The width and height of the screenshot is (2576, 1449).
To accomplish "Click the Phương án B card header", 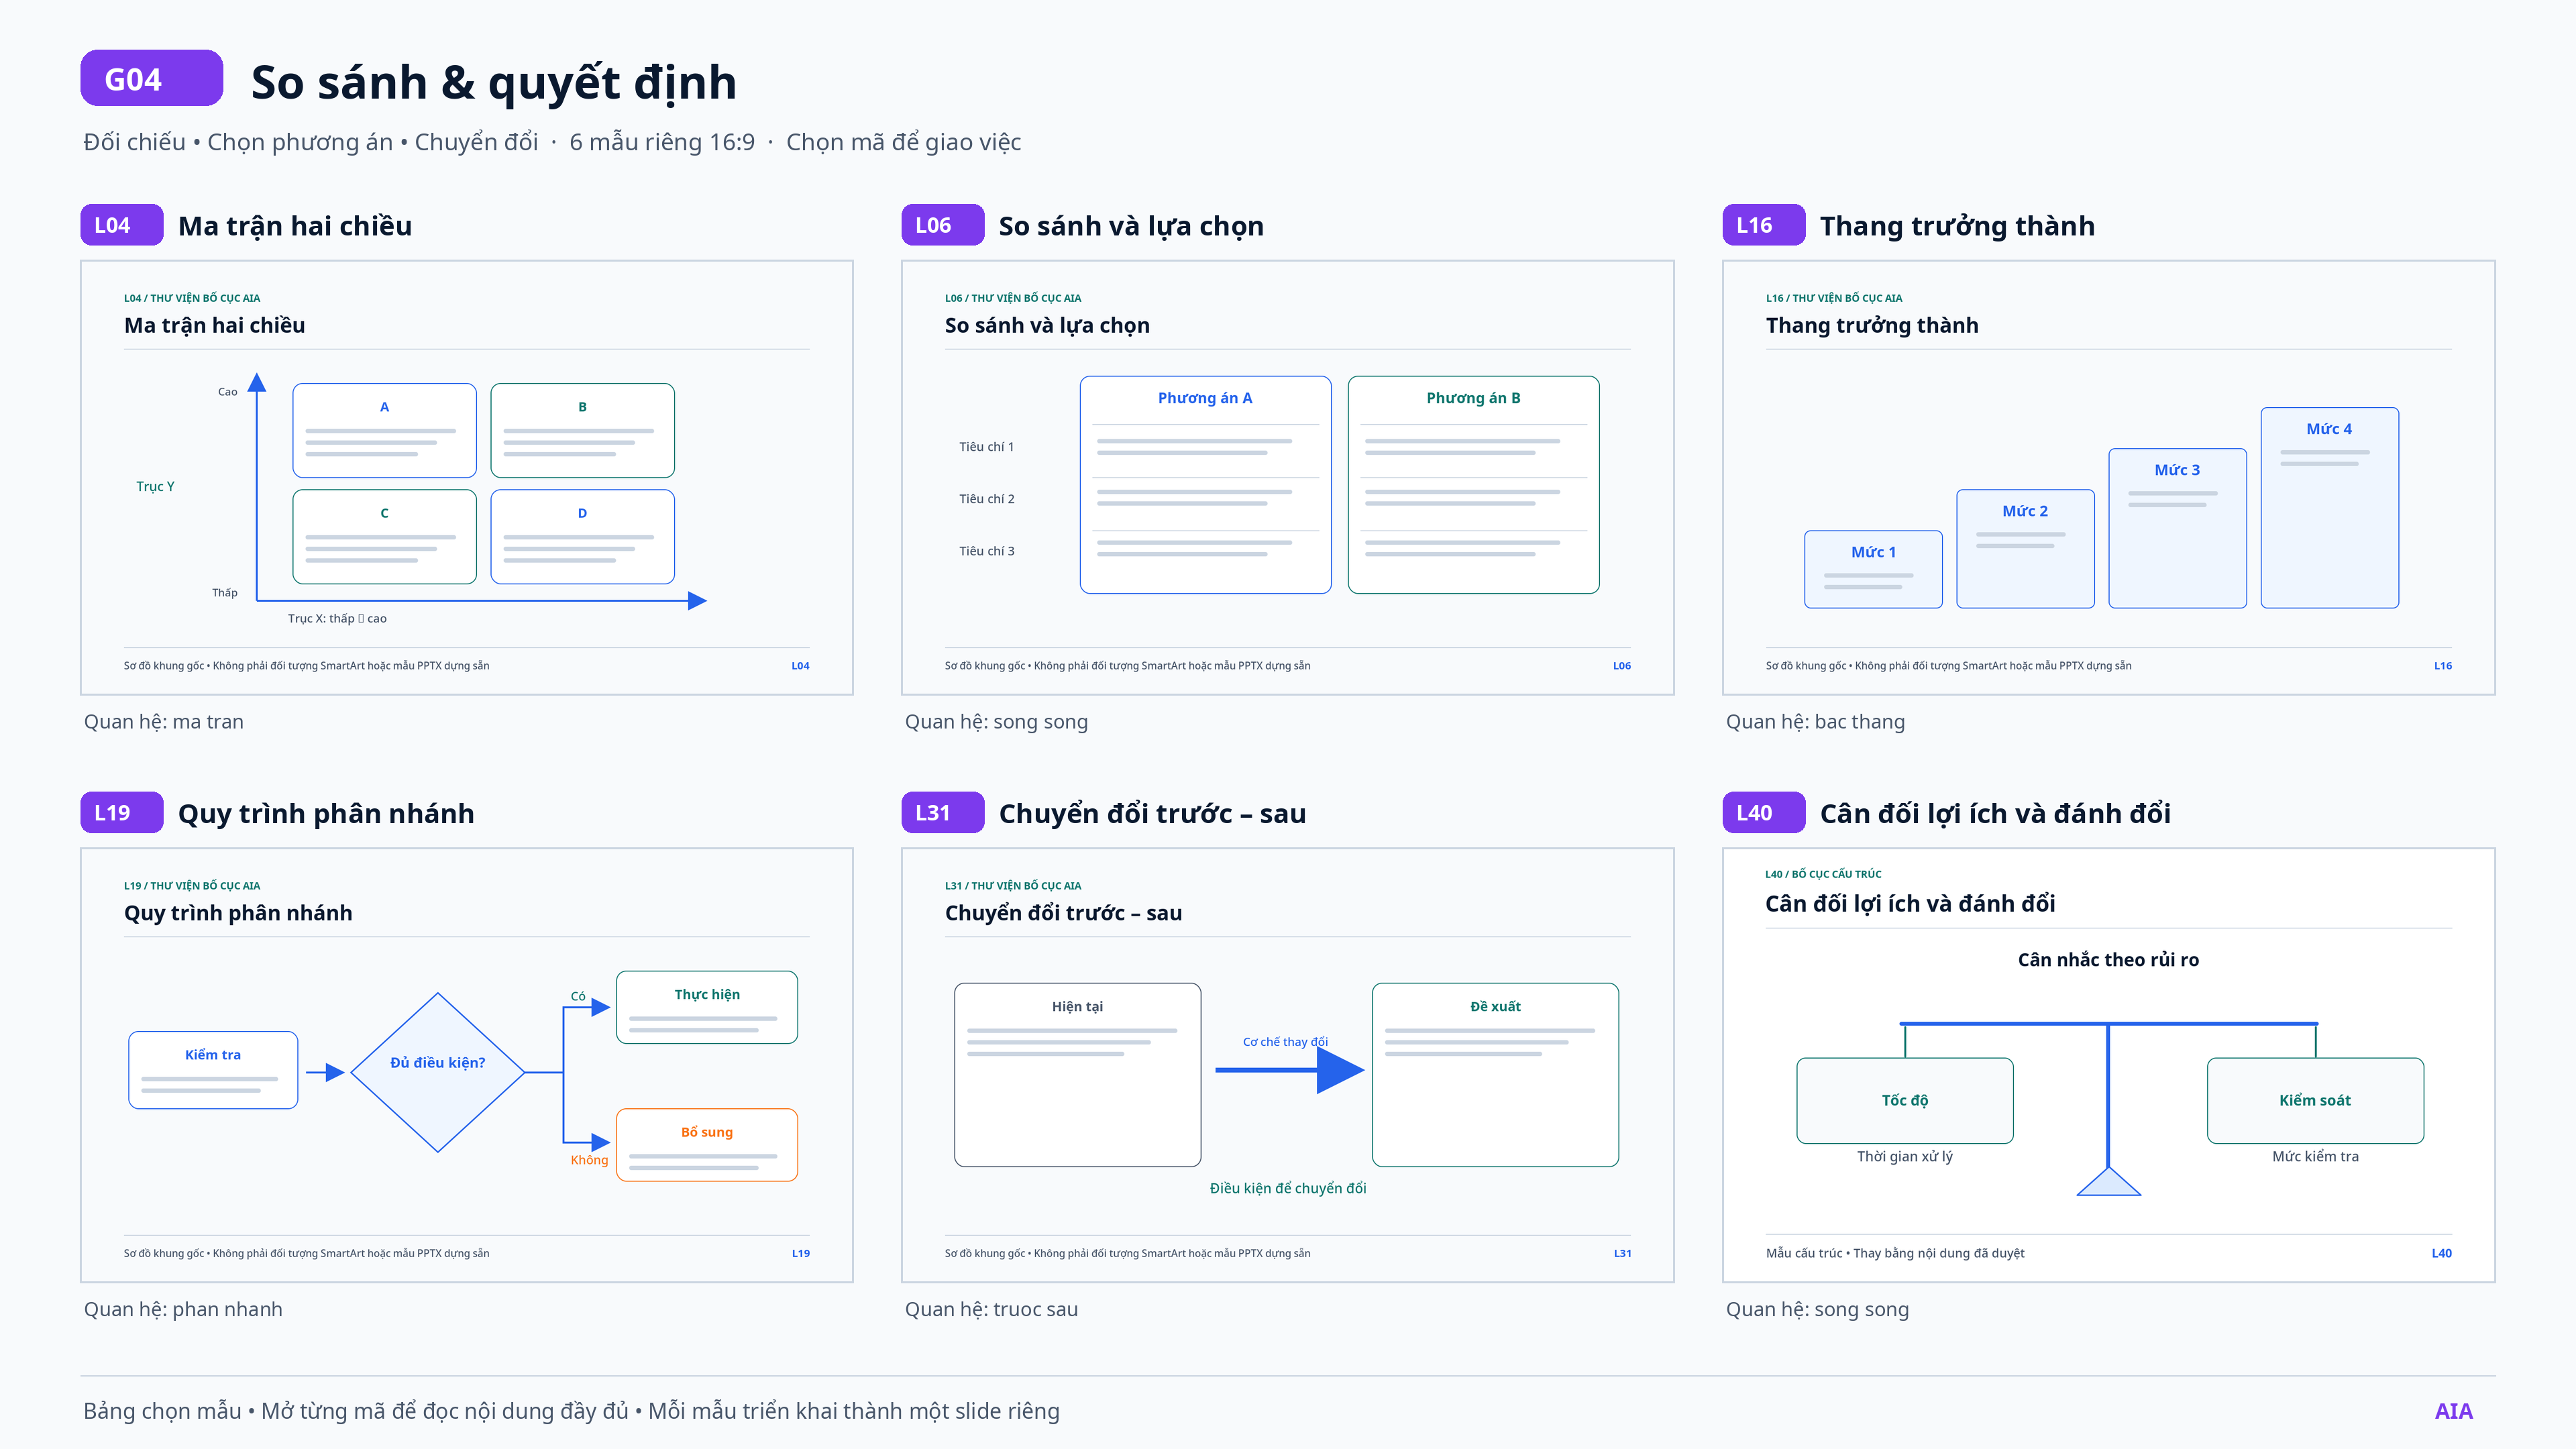I will pos(1473,398).
